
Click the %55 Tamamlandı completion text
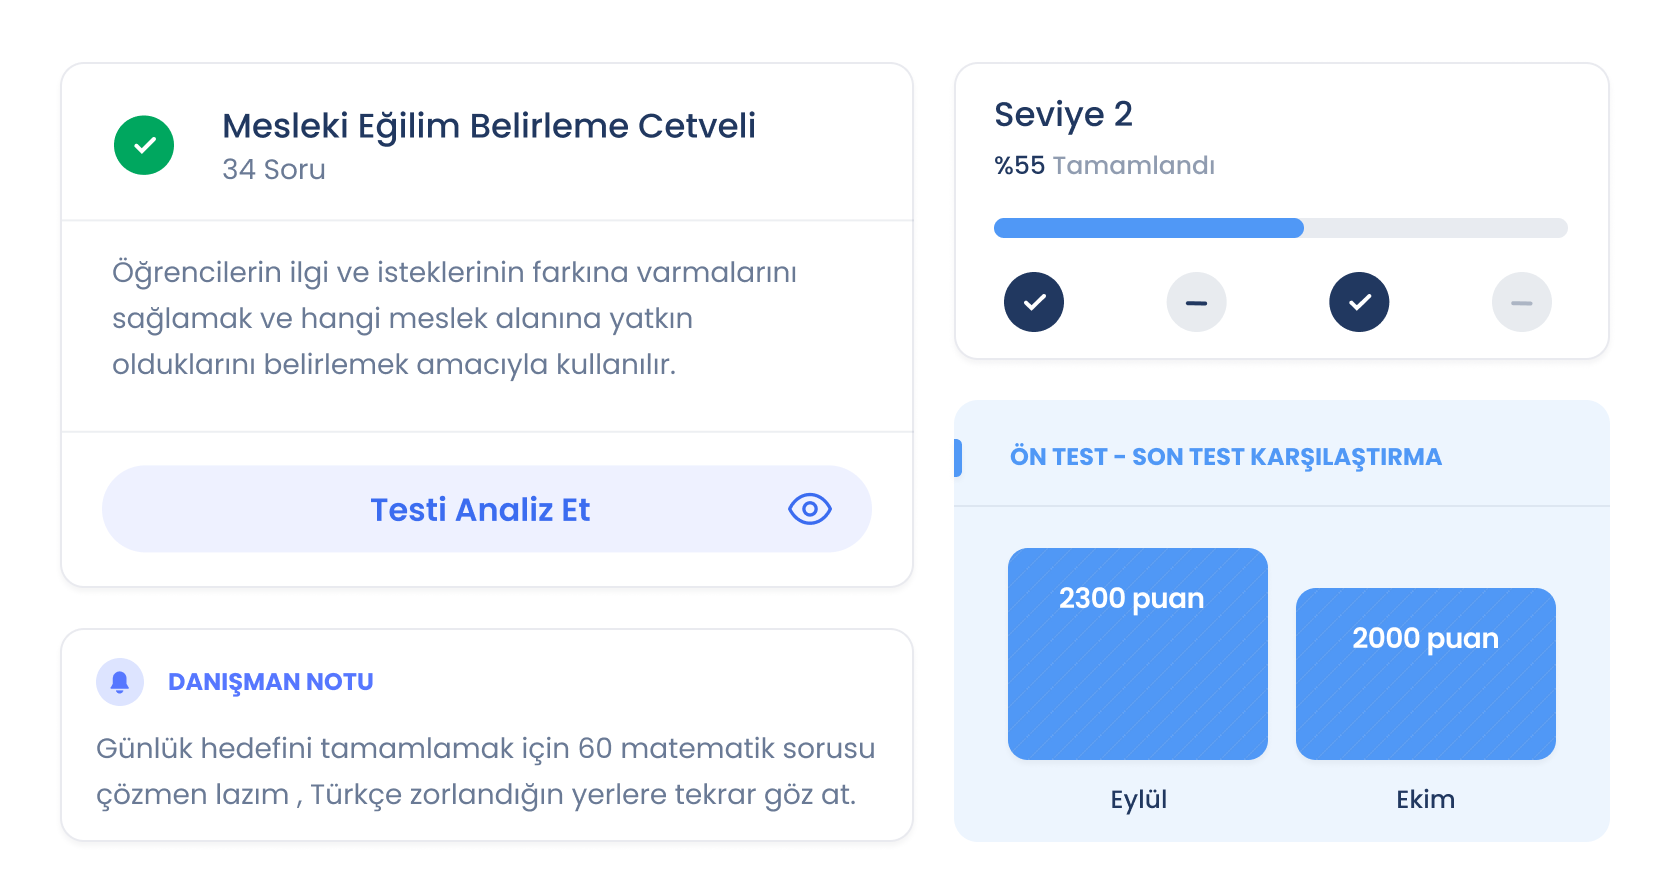coord(1104,165)
